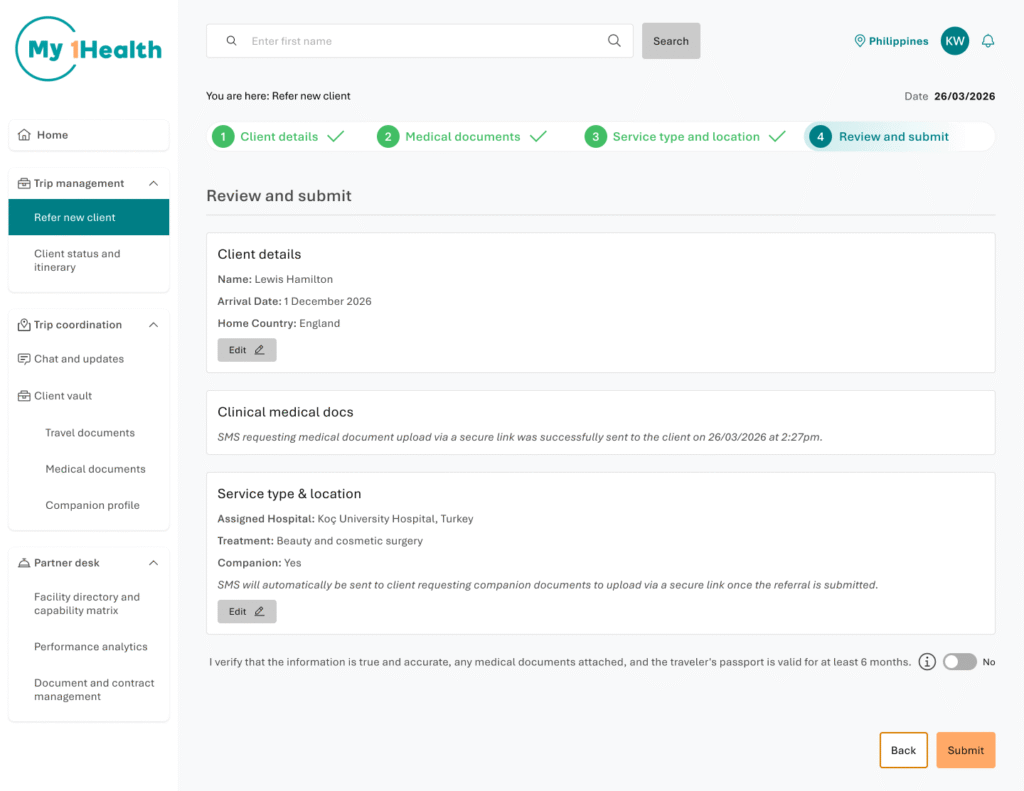Click the Search button
Viewport: 1024px width, 791px height.
click(671, 40)
